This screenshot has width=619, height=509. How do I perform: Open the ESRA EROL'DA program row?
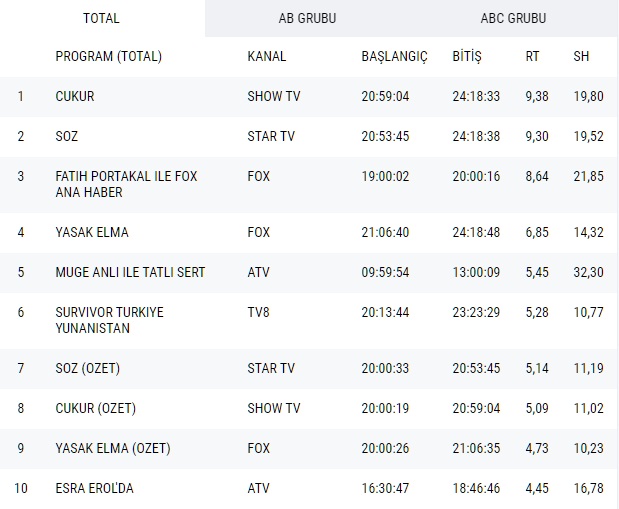coord(94,488)
